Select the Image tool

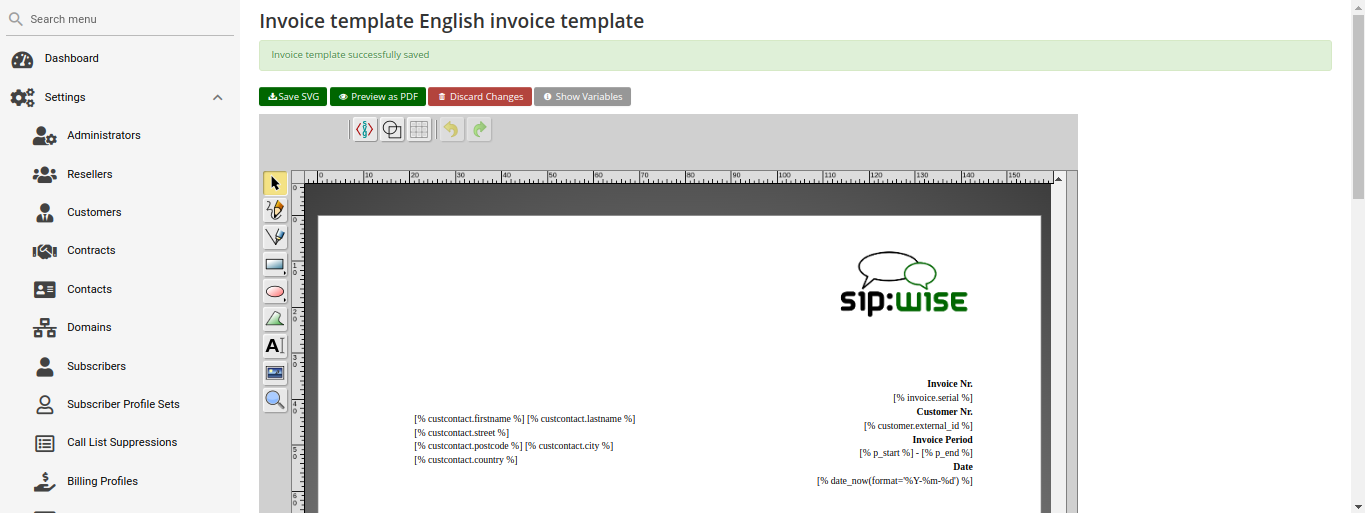tap(275, 373)
